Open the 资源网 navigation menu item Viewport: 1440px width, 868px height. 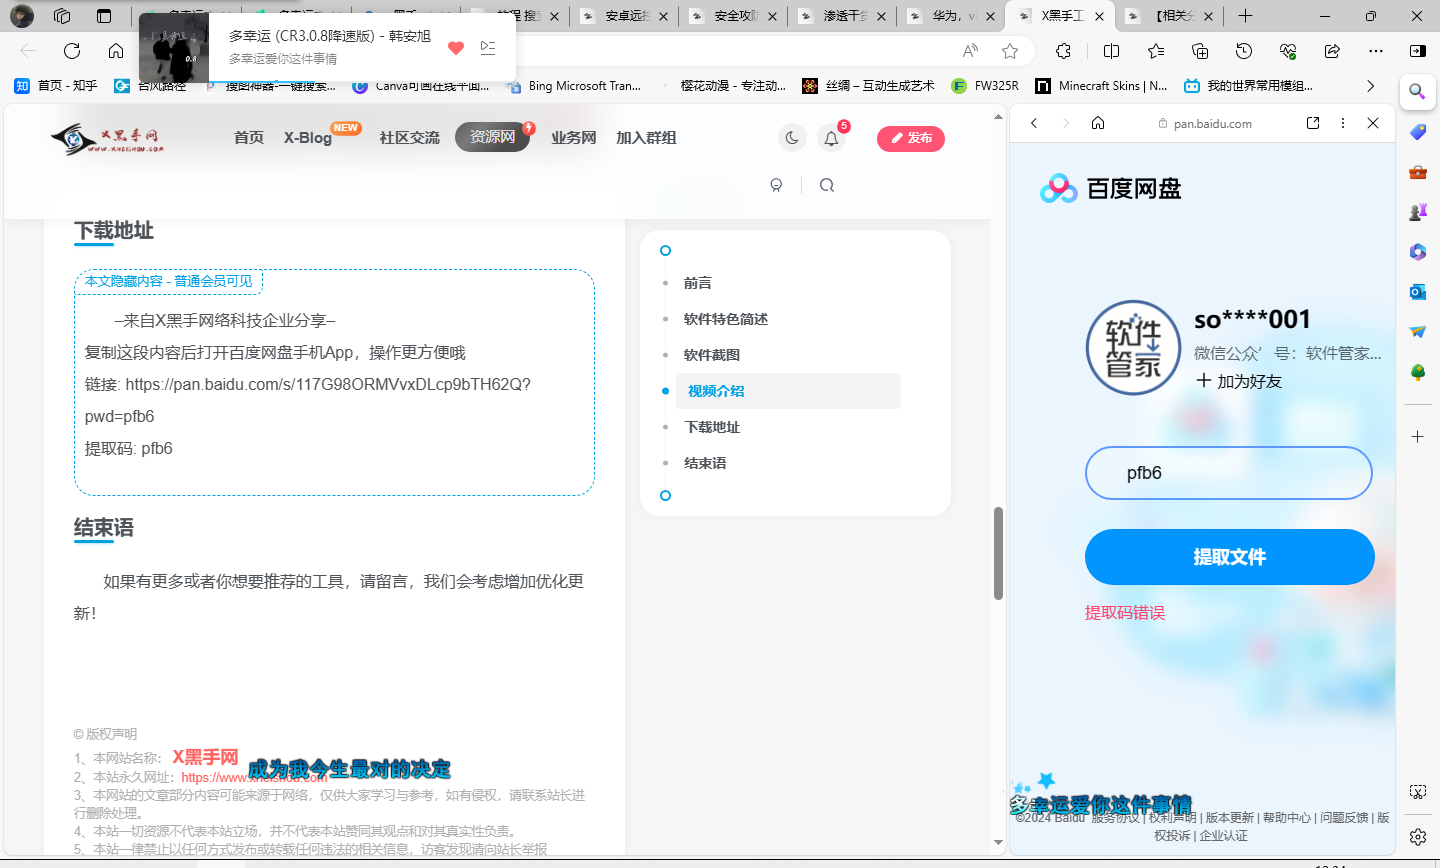[492, 138]
